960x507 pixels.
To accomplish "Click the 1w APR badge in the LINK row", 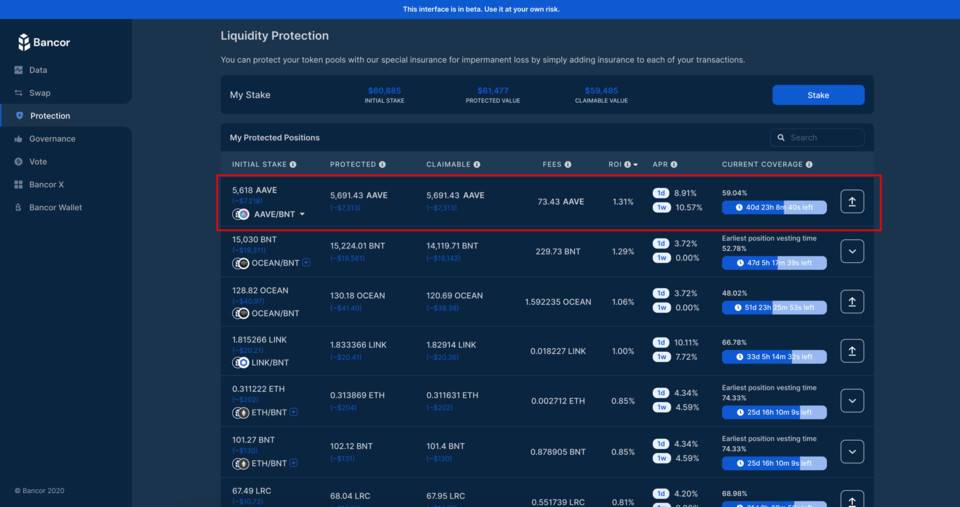I will 661,357.
